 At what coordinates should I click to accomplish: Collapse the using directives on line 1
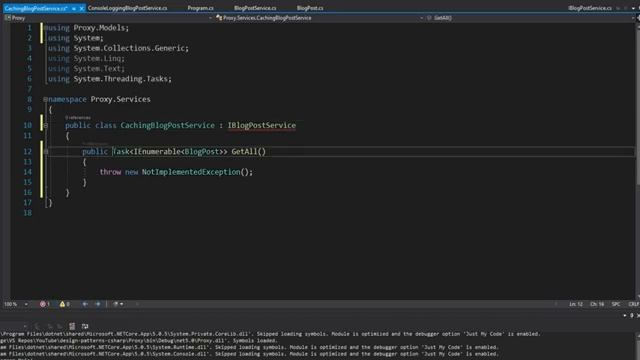(x=45, y=28)
